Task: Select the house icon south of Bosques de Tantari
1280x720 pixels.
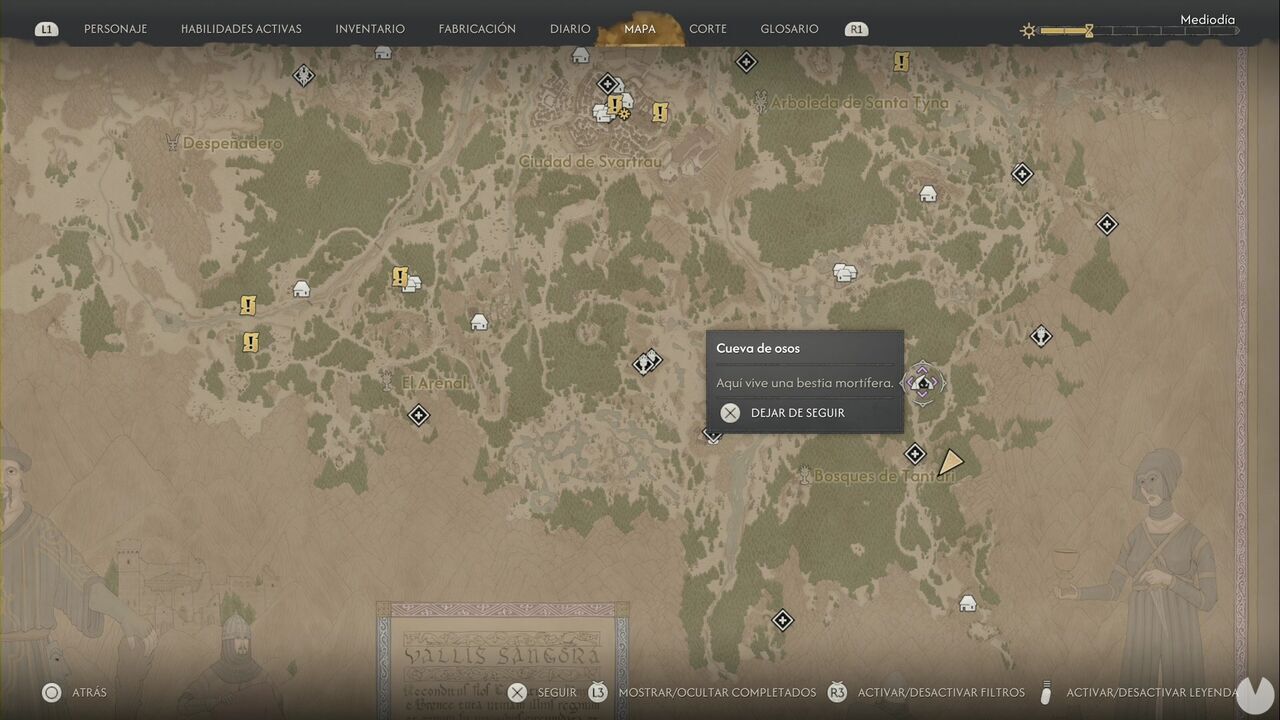Action: (x=967, y=603)
